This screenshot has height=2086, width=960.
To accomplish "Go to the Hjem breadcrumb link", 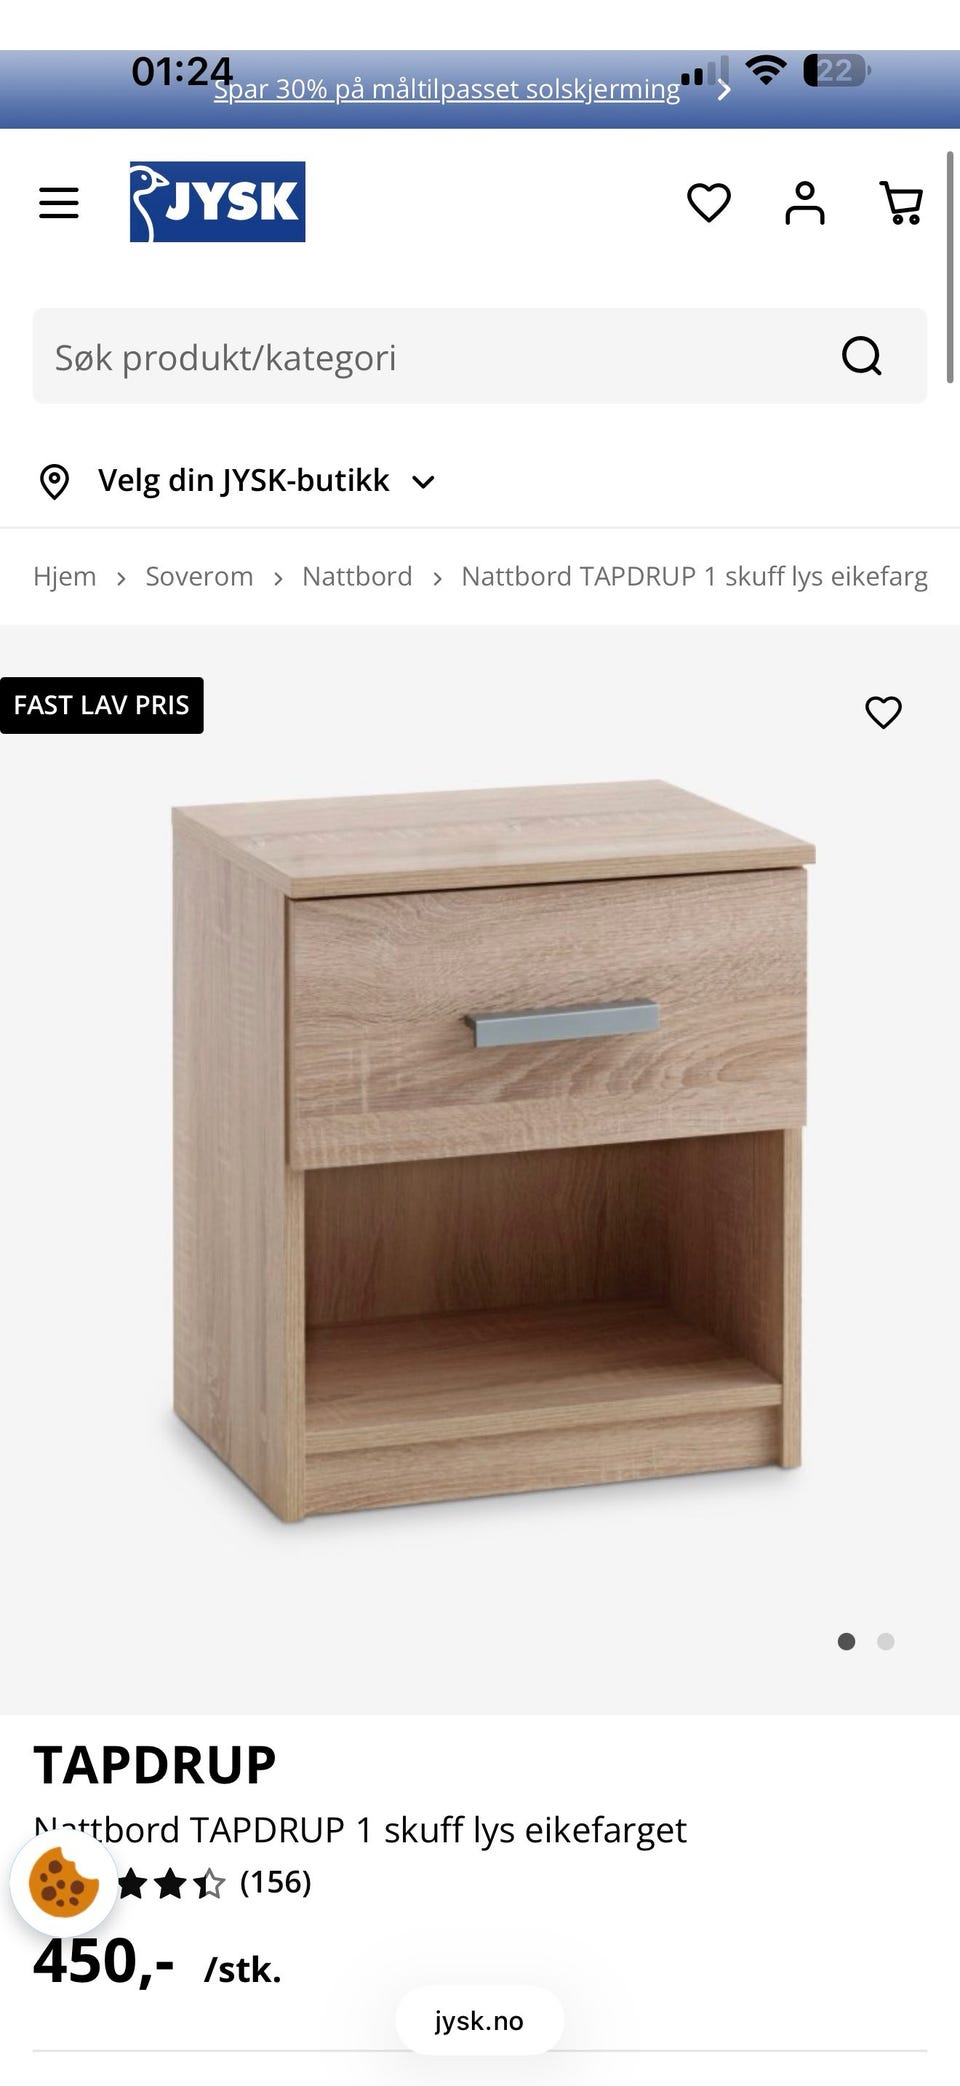I will pos(65,577).
